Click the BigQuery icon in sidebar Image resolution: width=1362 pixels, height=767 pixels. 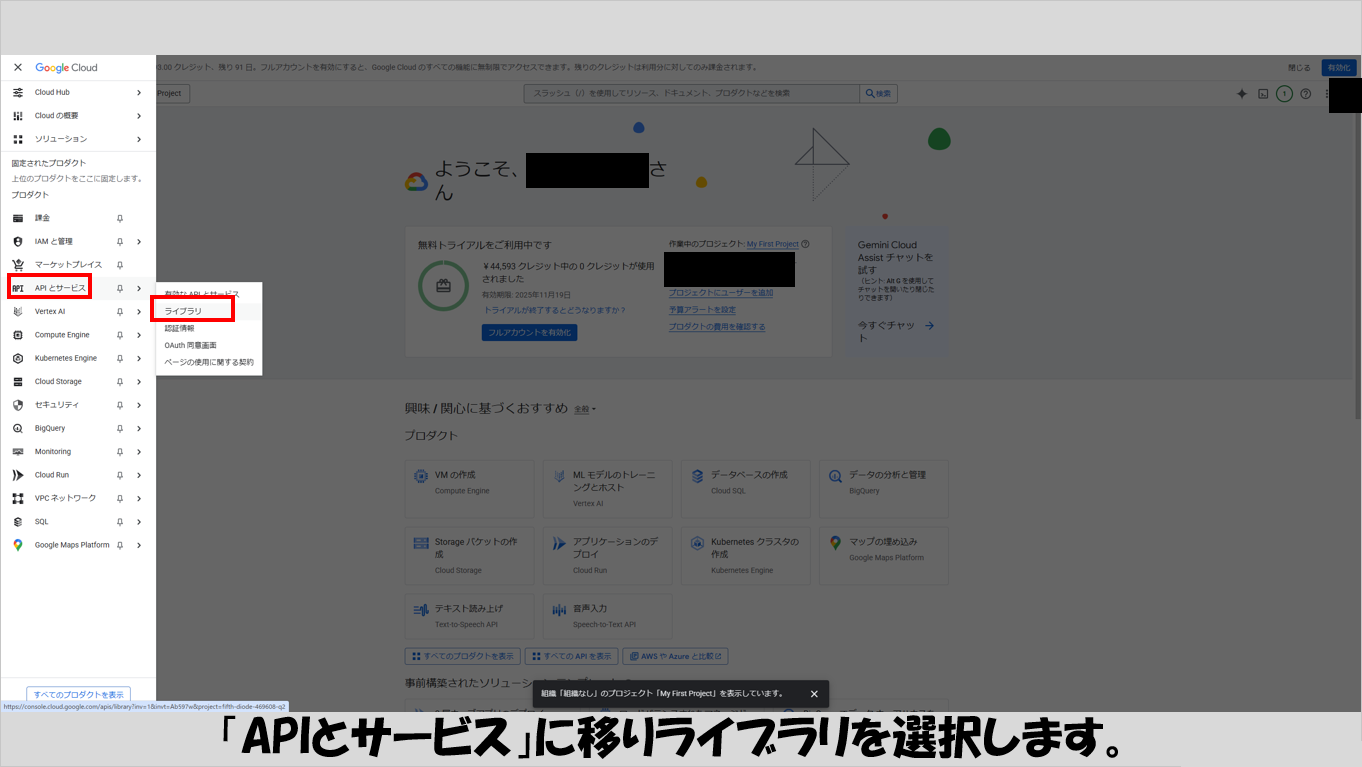(17, 428)
